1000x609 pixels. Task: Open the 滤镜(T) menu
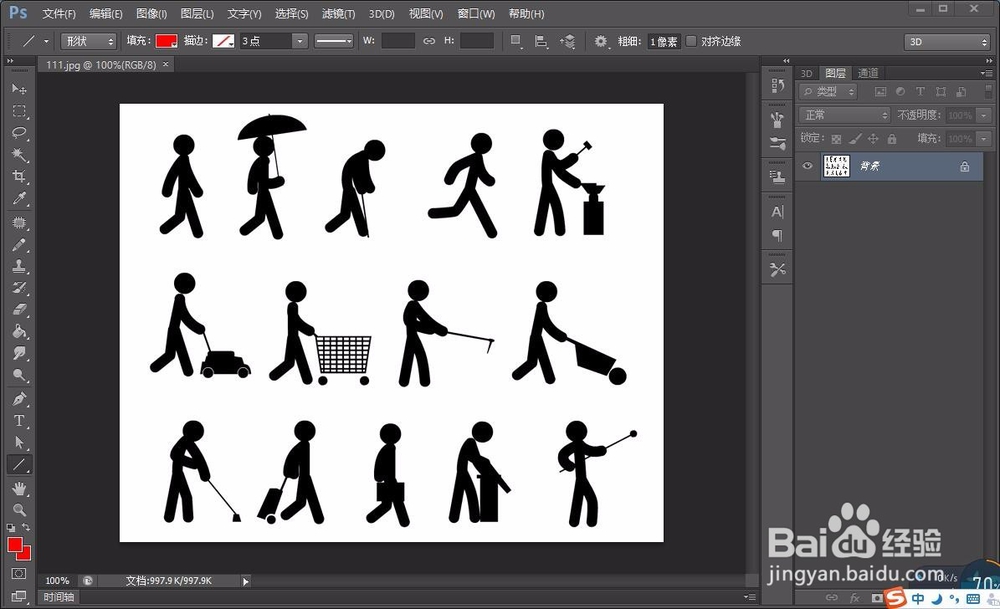[338, 13]
